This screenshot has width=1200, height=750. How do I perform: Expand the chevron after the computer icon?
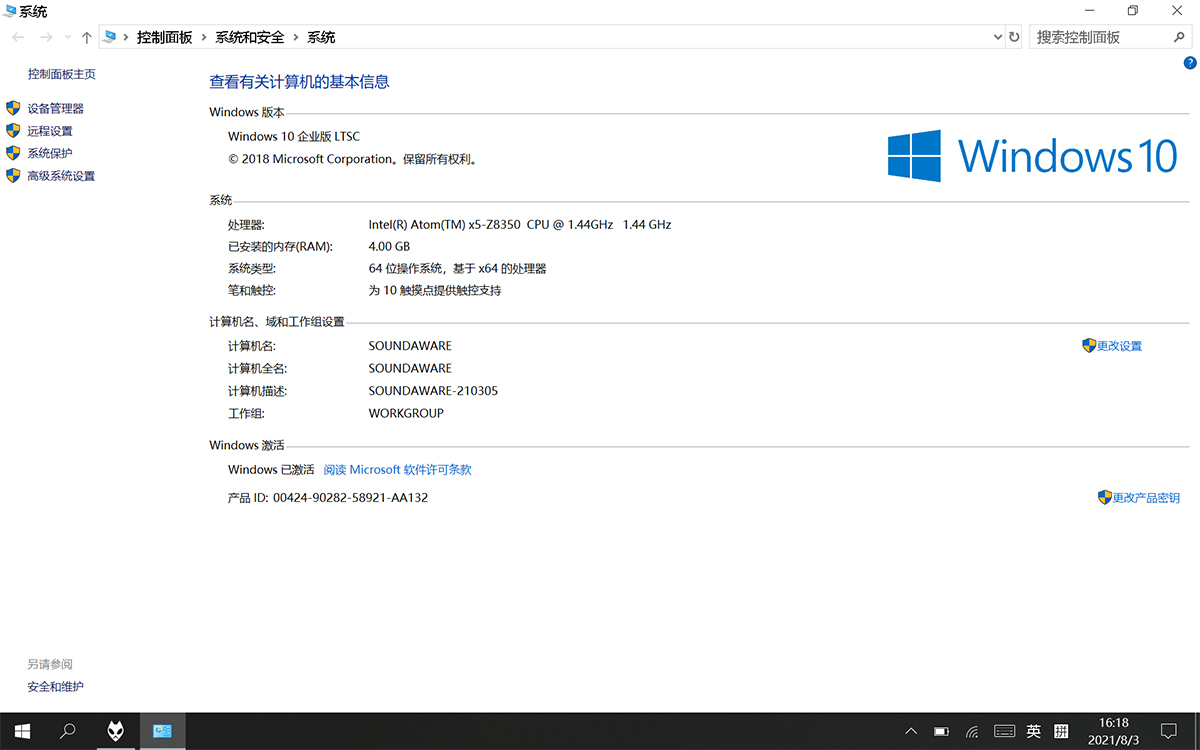point(126,37)
